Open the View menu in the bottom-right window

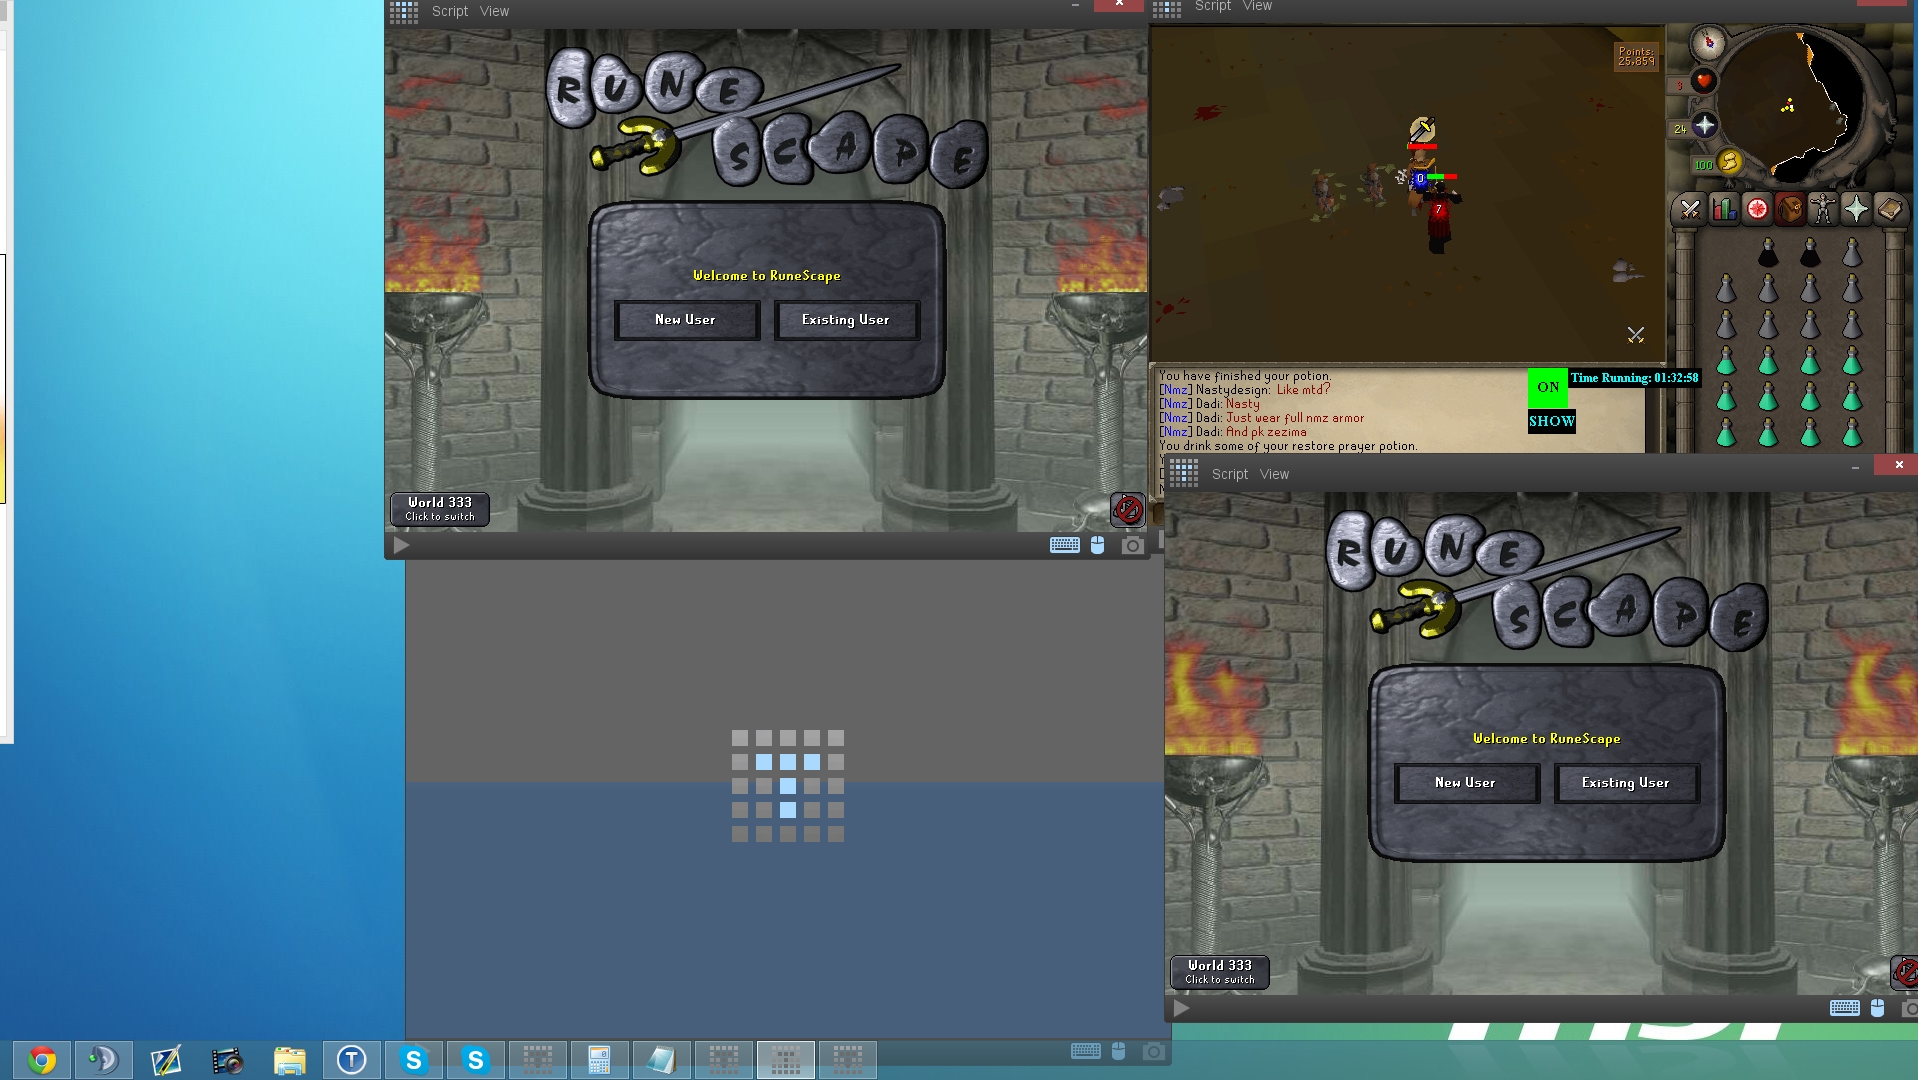[1274, 474]
